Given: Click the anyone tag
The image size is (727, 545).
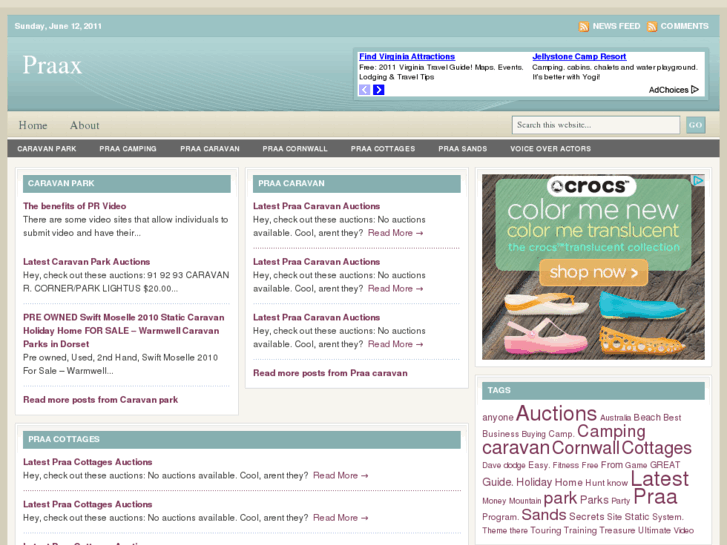Looking at the screenshot, I should 498,417.
